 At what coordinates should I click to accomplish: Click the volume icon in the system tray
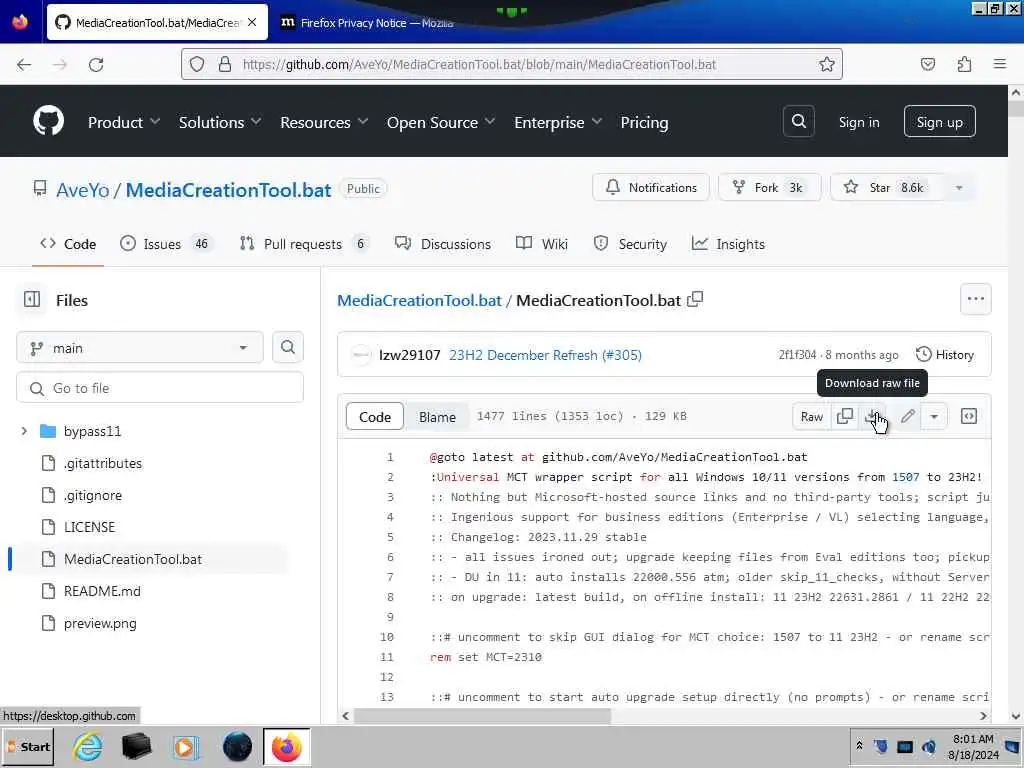(x=929, y=746)
